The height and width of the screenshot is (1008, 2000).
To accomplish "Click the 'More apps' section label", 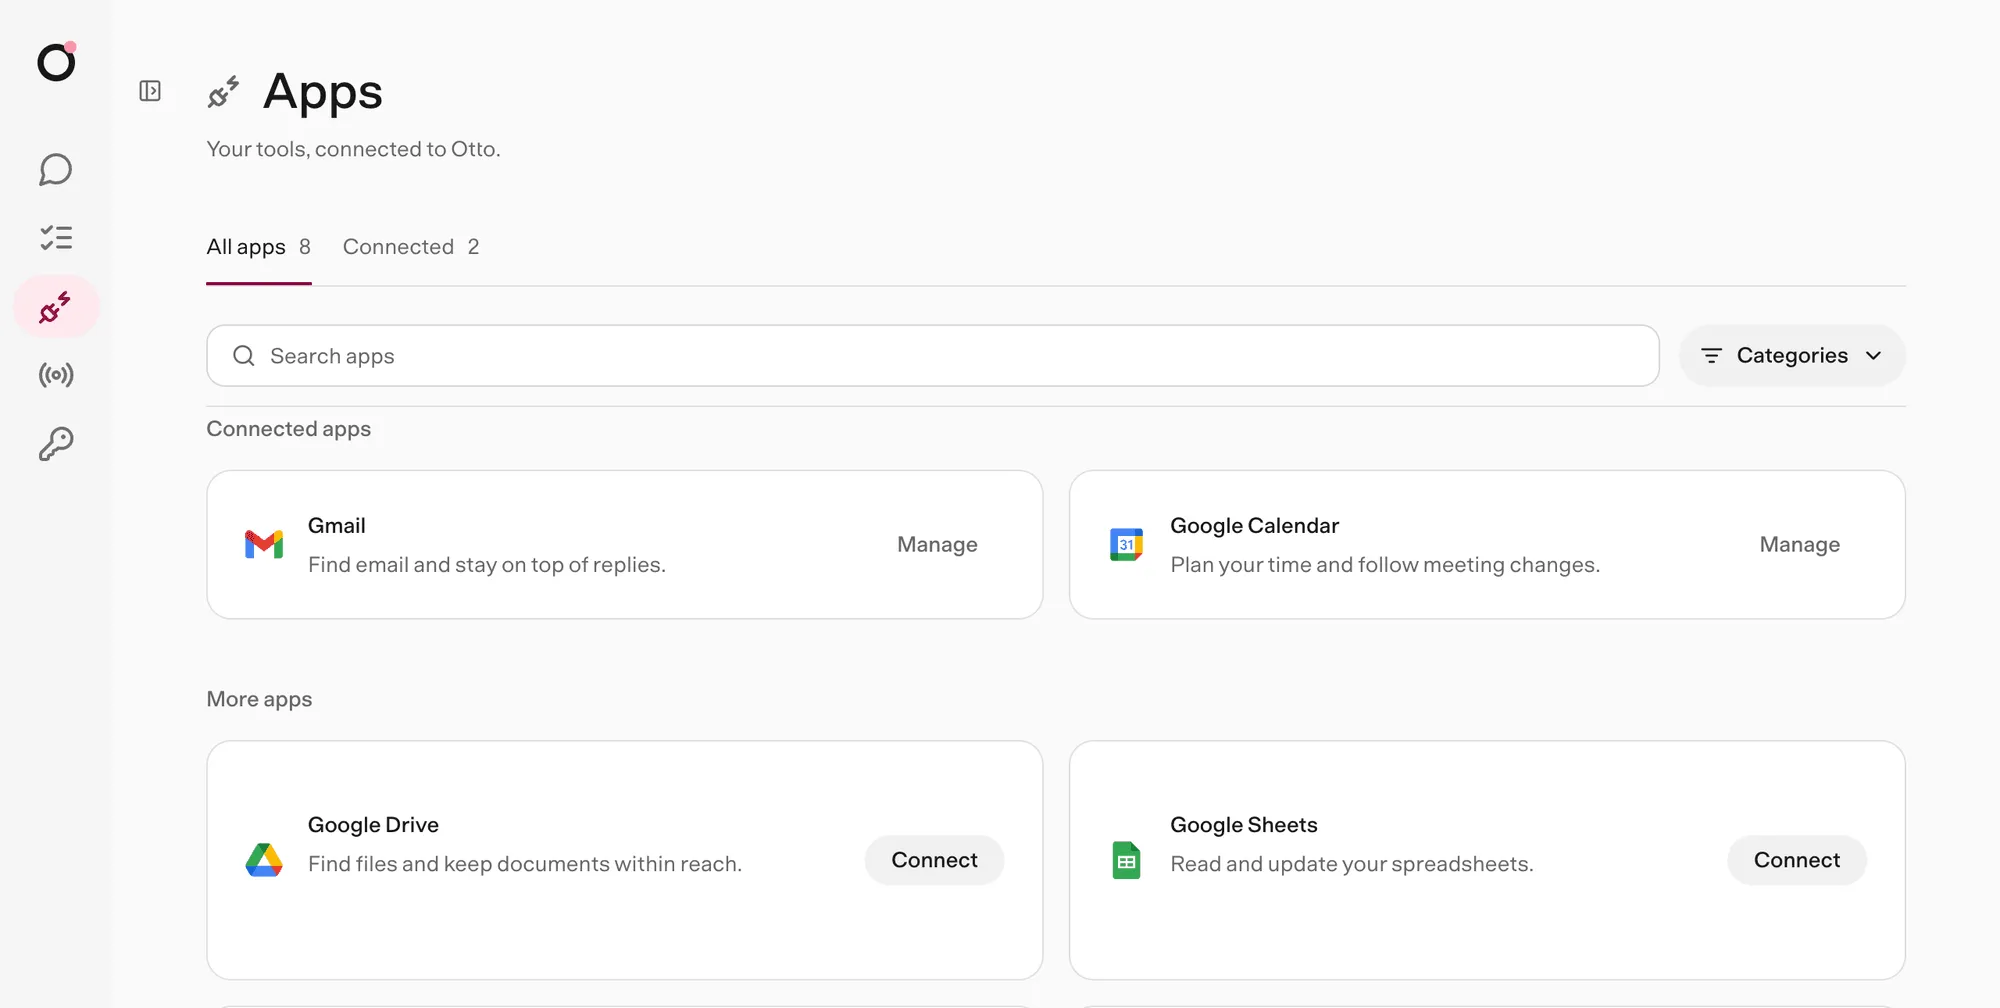I will pos(259,699).
